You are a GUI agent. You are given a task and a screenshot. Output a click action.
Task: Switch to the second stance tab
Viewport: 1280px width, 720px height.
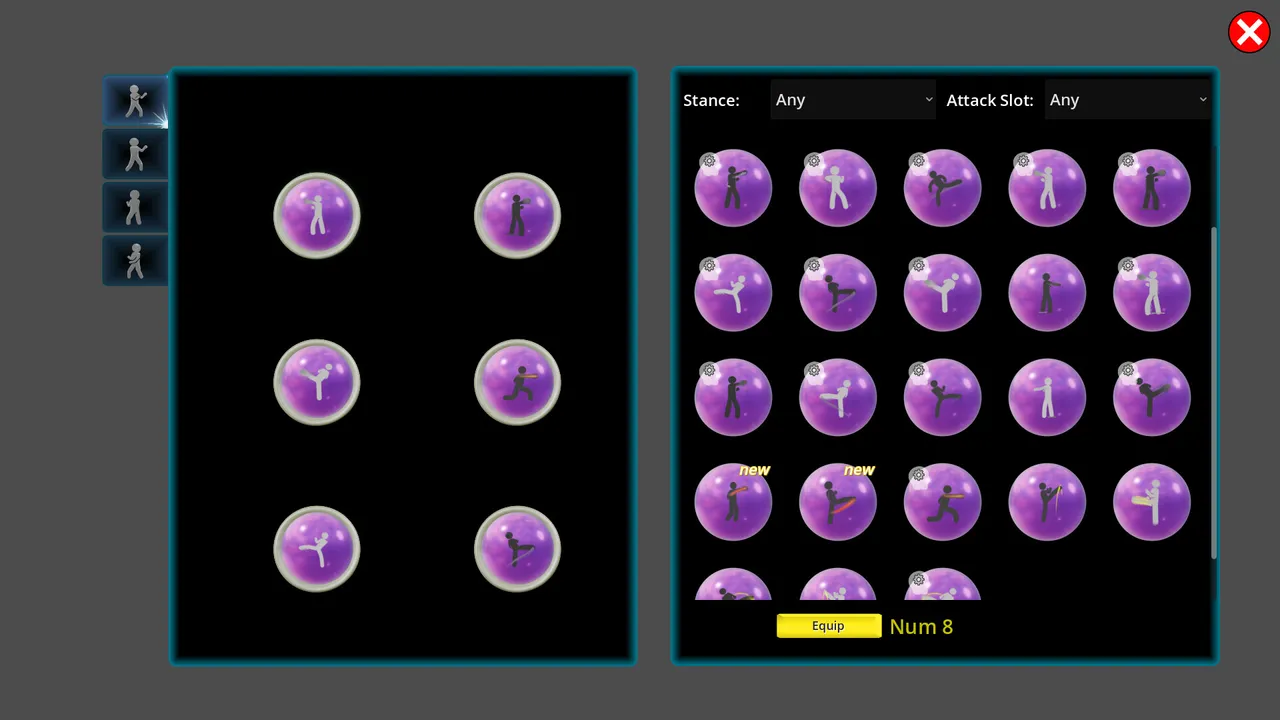(x=135, y=154)
